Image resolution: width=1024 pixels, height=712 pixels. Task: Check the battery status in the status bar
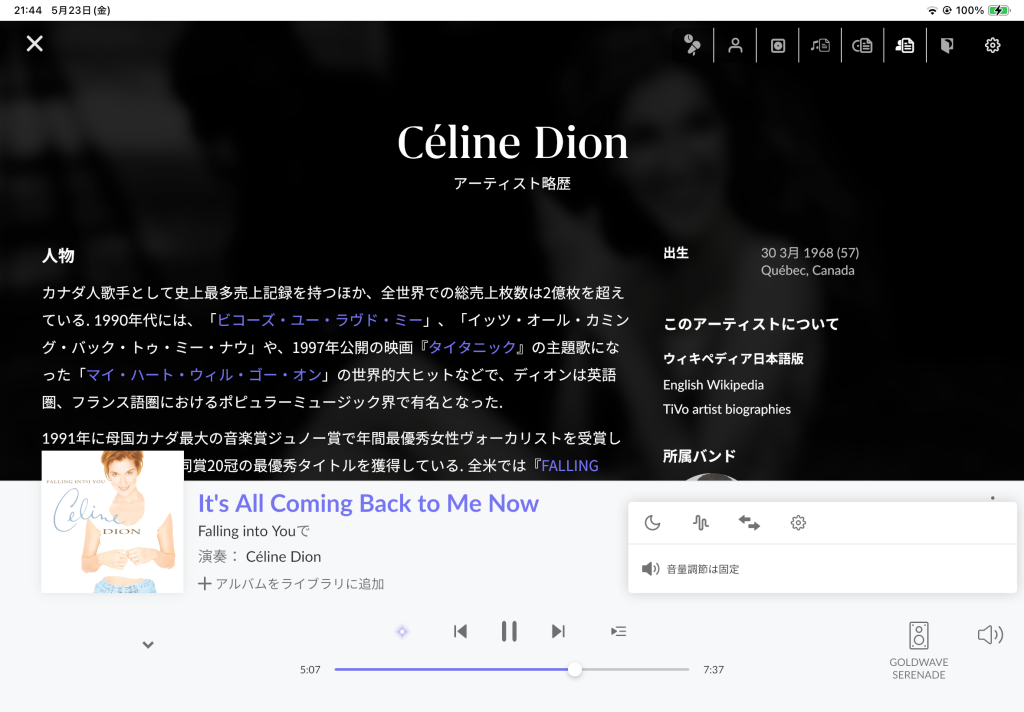pos(999,10)
